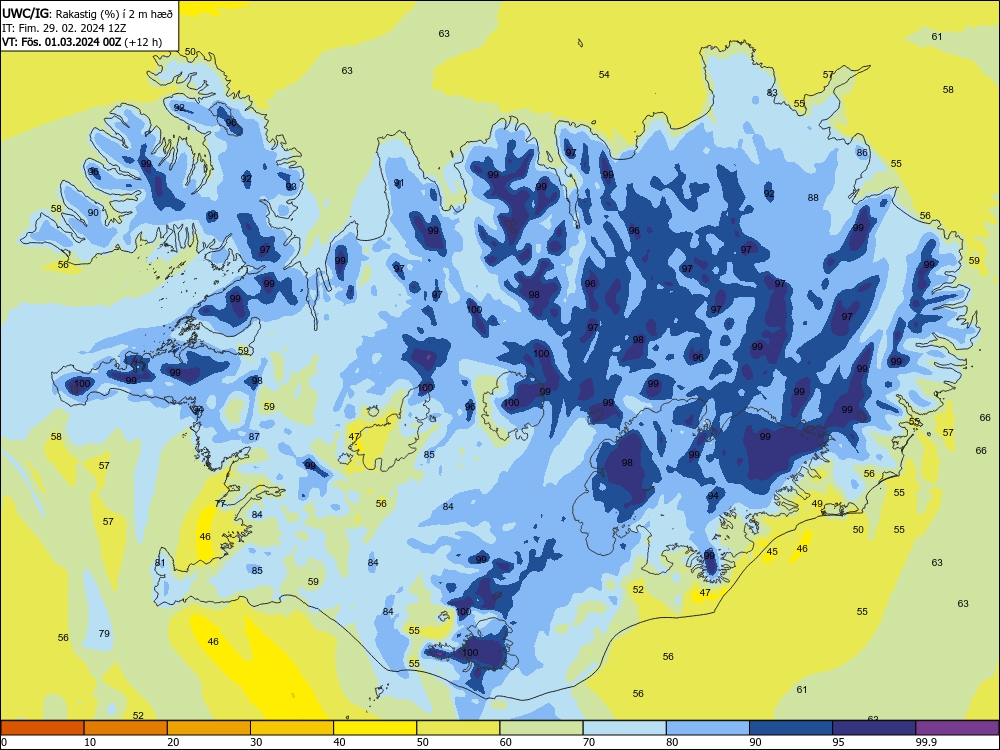This screenshot has height=750, width=1000.
Task: Select the map value '88'
Action: 812,198
